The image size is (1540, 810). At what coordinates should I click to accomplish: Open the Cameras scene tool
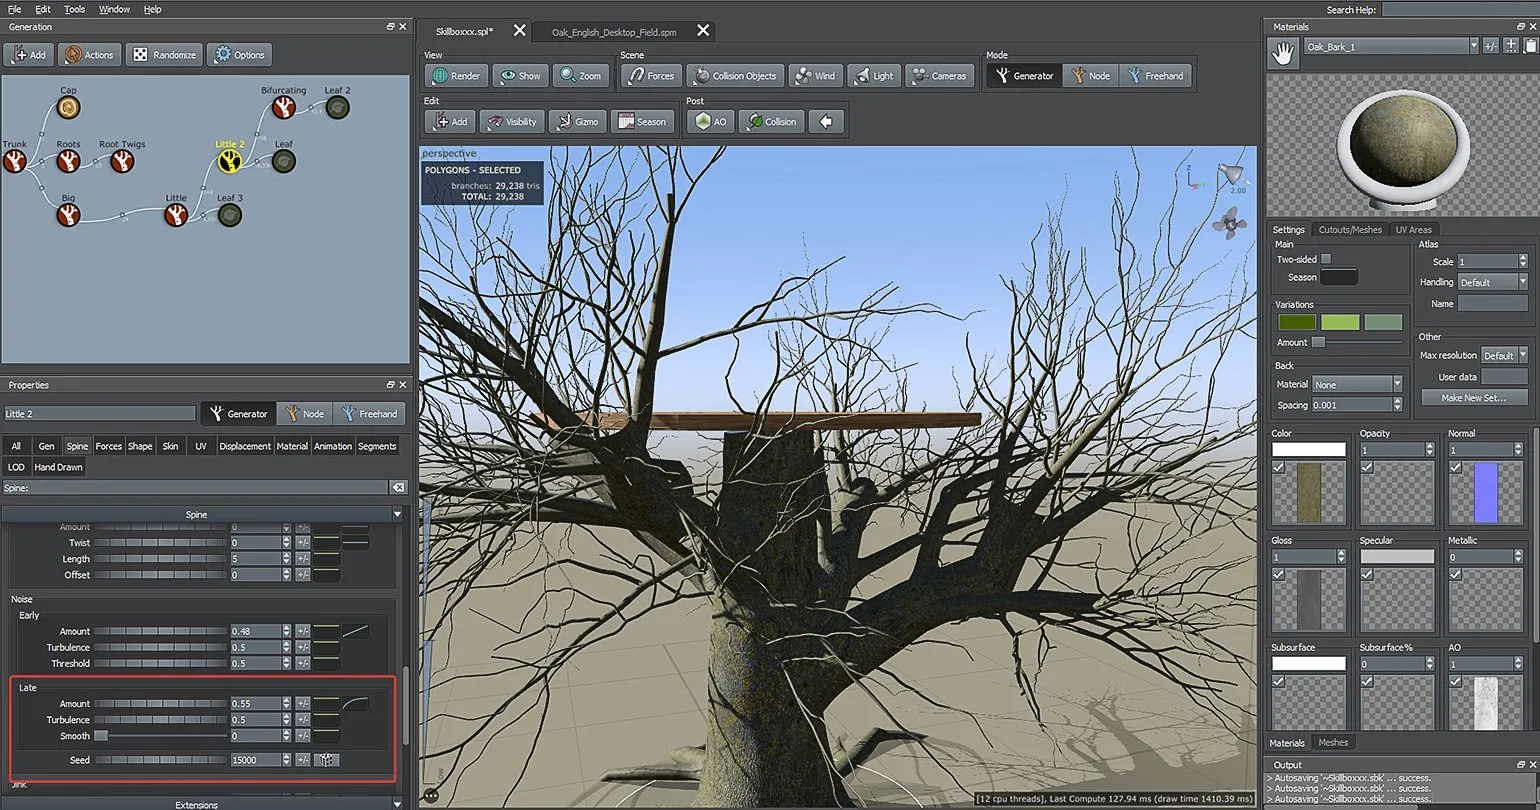pyautogui.click(x=938, y=76)
